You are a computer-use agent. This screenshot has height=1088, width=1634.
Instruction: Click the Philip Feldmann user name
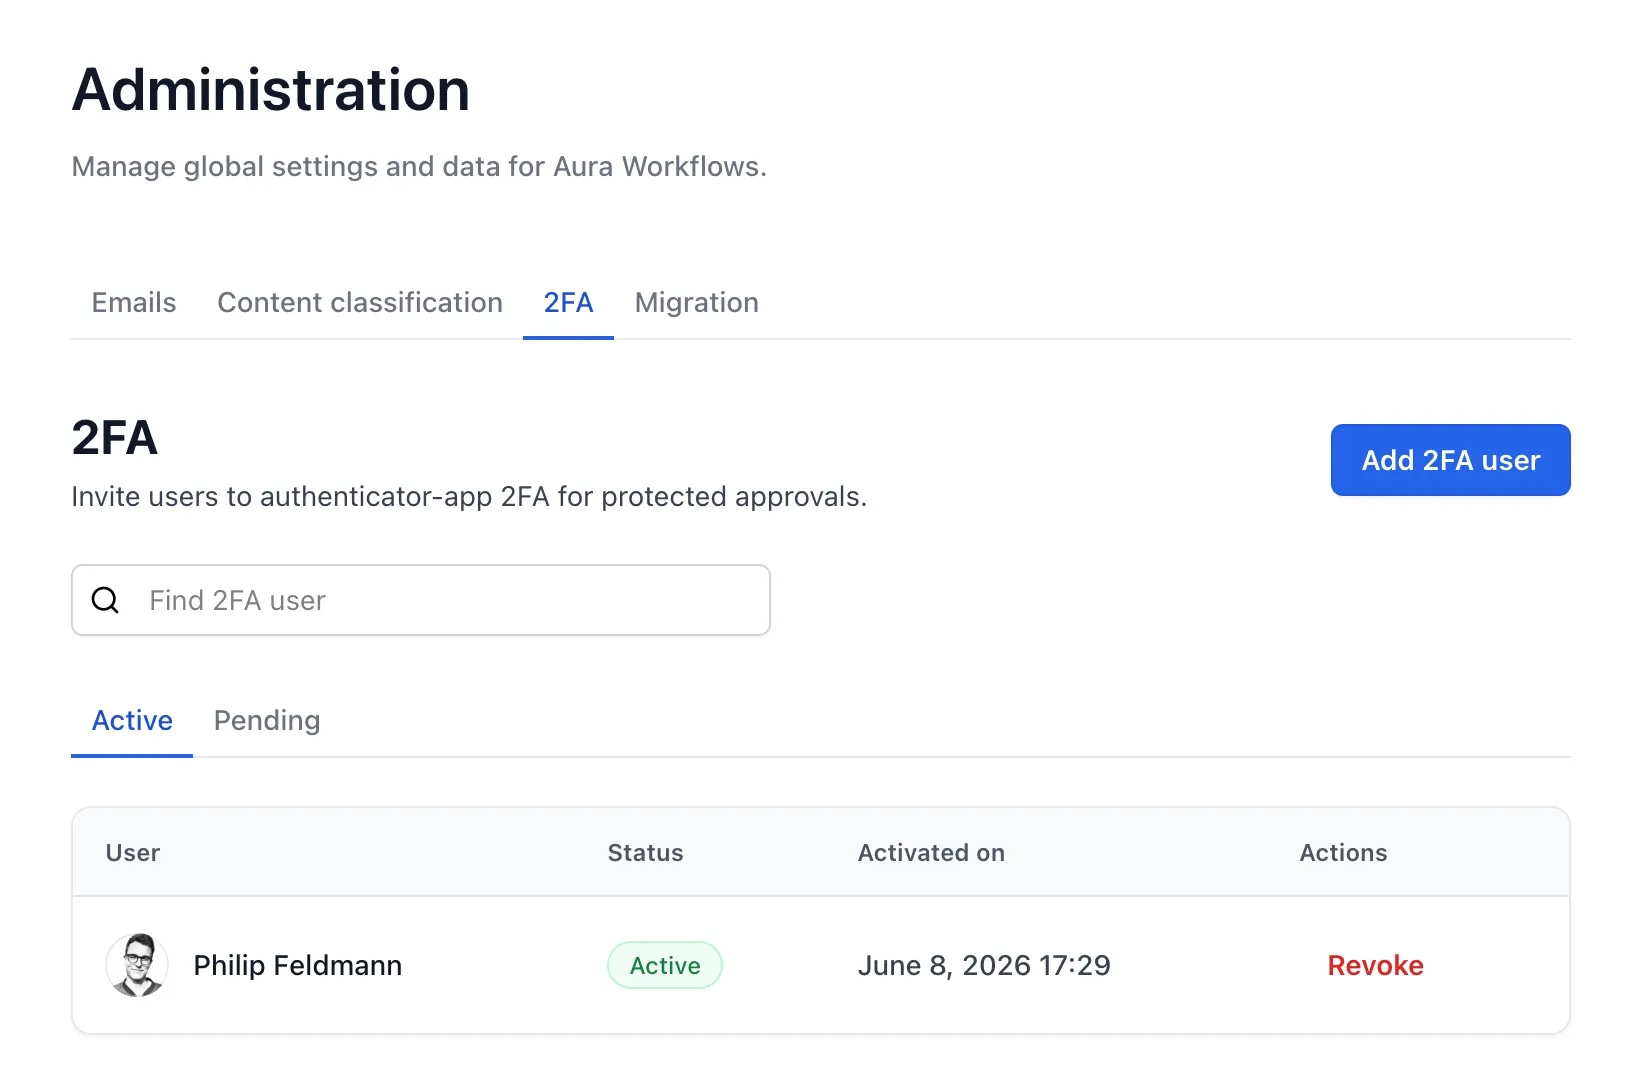tap(297, 966)
